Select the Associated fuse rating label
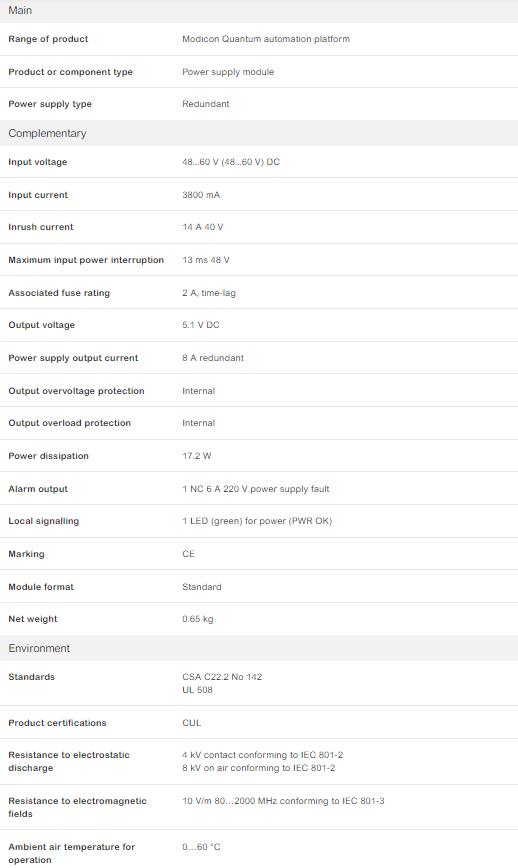 (x=59, y=293)
